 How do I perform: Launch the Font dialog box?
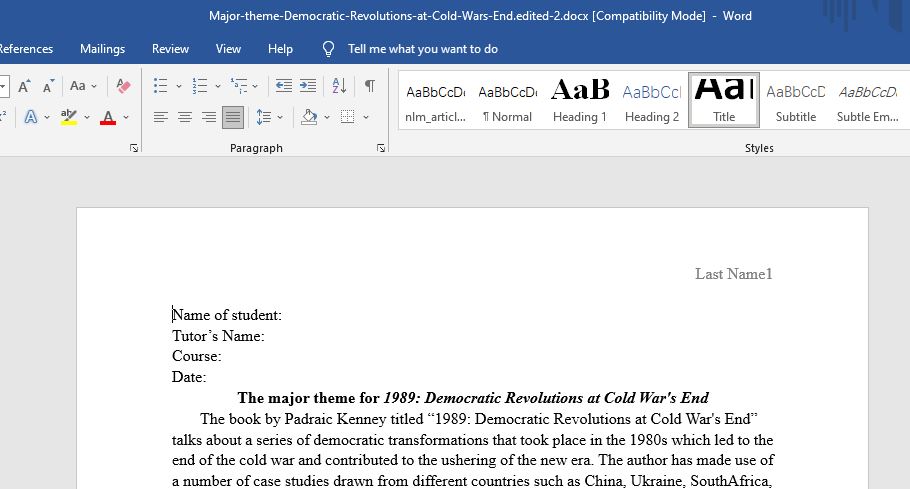134,148
